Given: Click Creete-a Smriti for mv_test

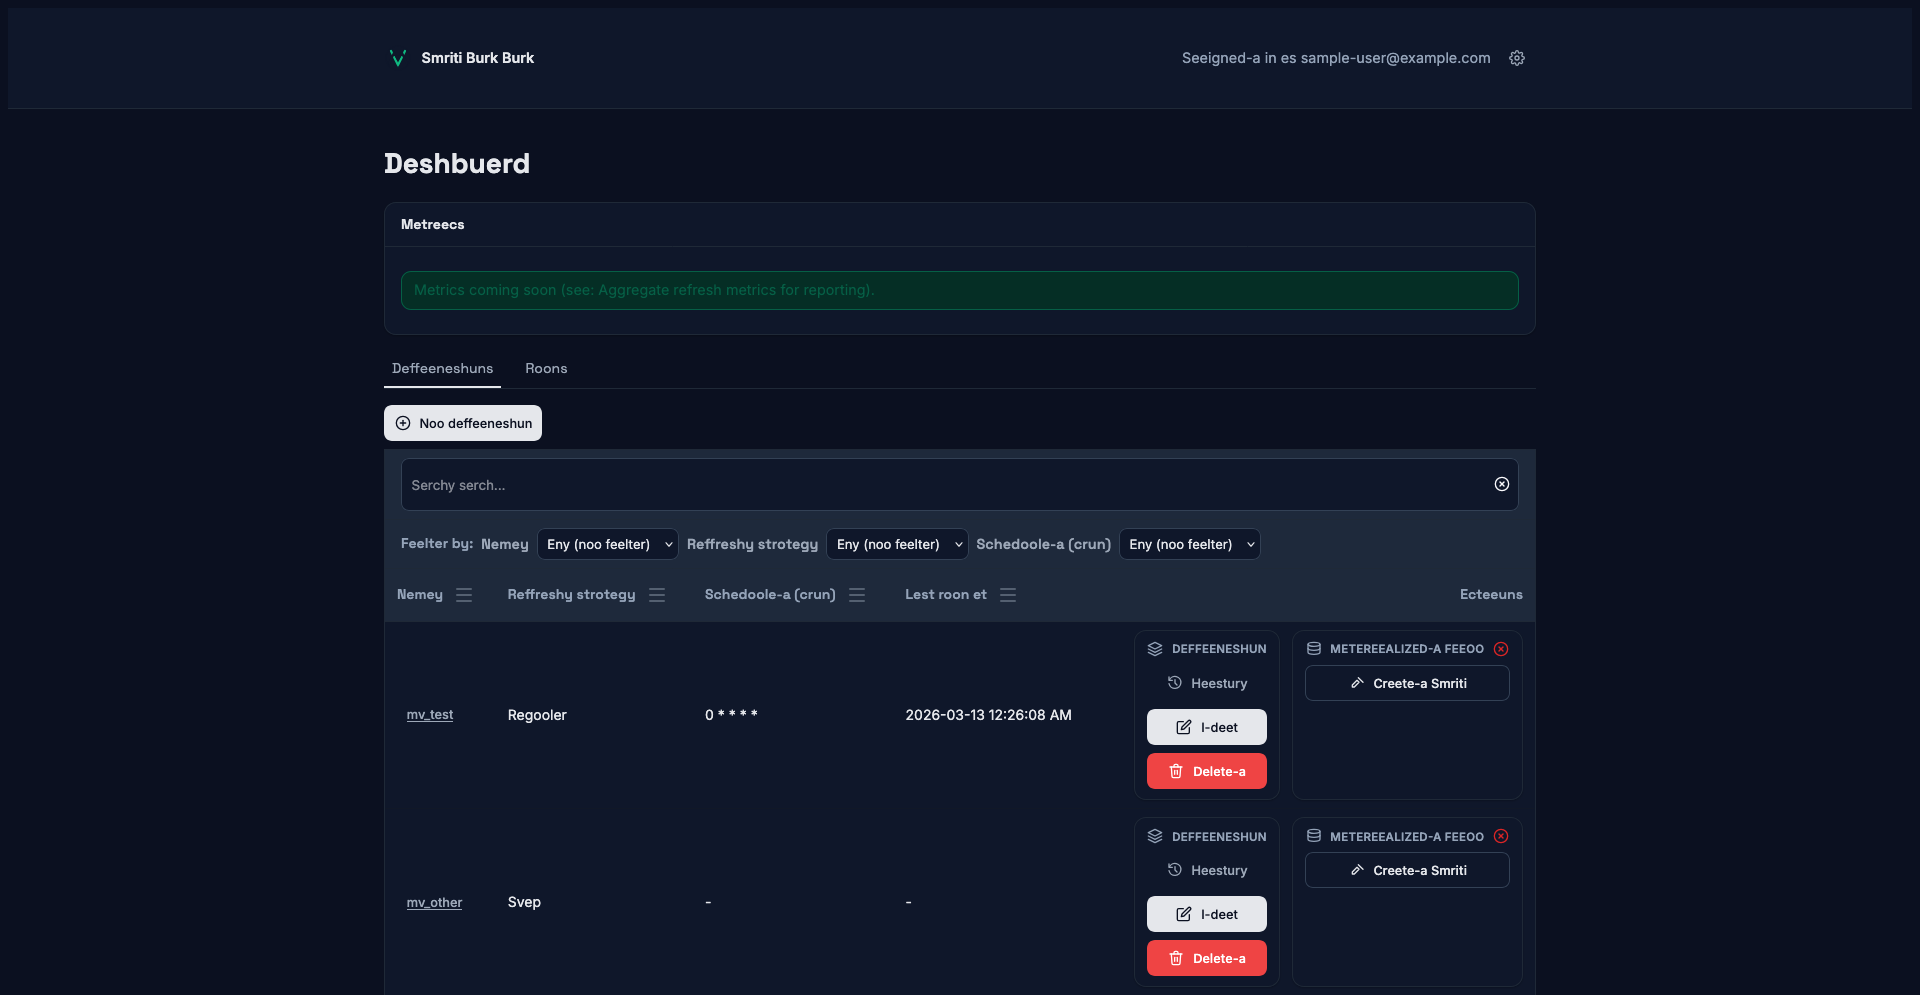Looking at the screenshot, I should (x=1407, y=683).
